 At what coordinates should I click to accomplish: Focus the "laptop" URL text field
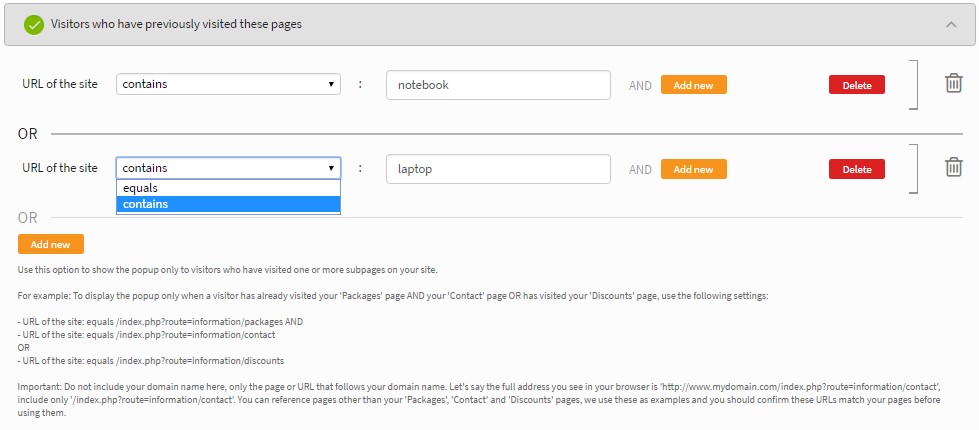coord(498,169)
